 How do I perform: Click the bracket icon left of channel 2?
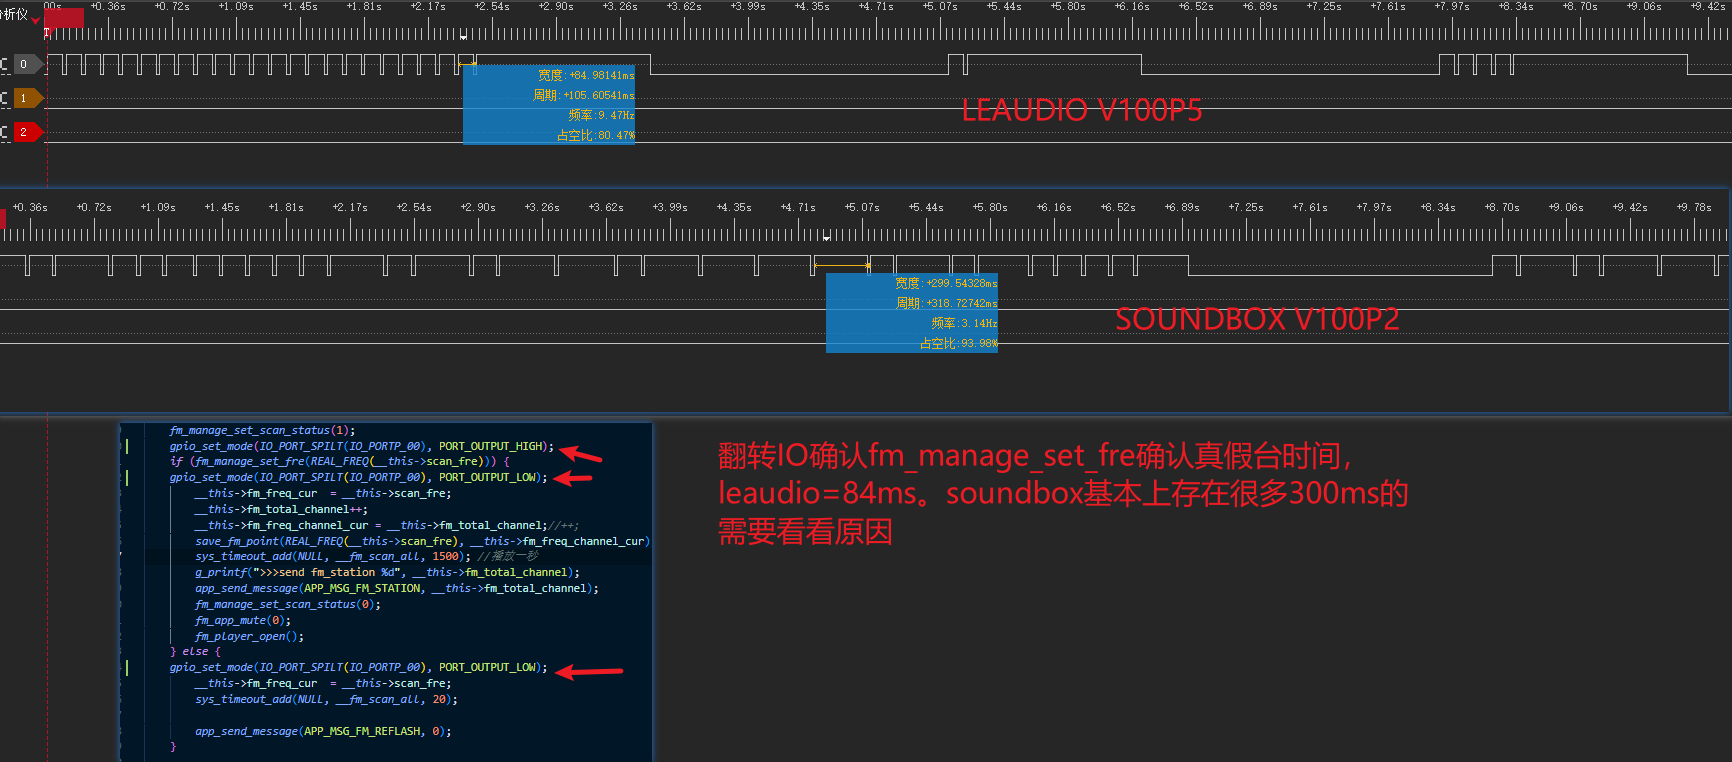[4, 132]
